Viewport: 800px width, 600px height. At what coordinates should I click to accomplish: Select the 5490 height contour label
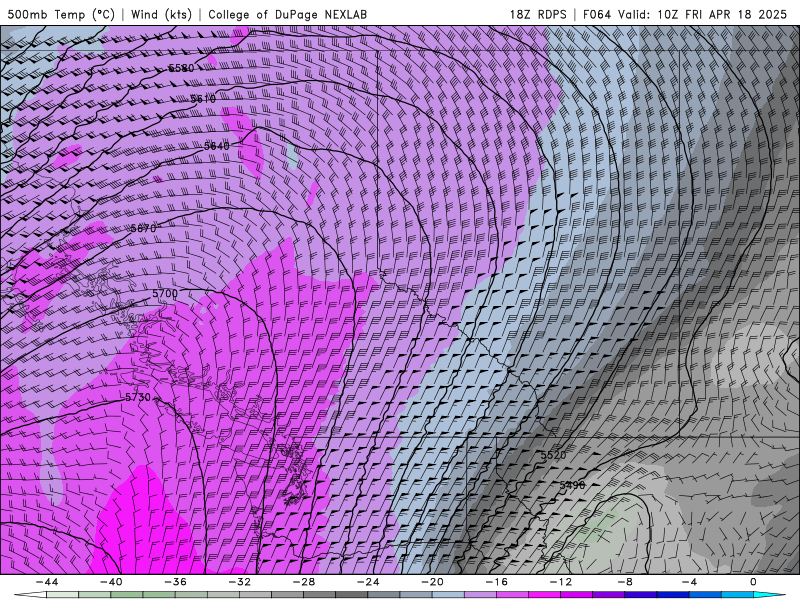coord(572,485)
